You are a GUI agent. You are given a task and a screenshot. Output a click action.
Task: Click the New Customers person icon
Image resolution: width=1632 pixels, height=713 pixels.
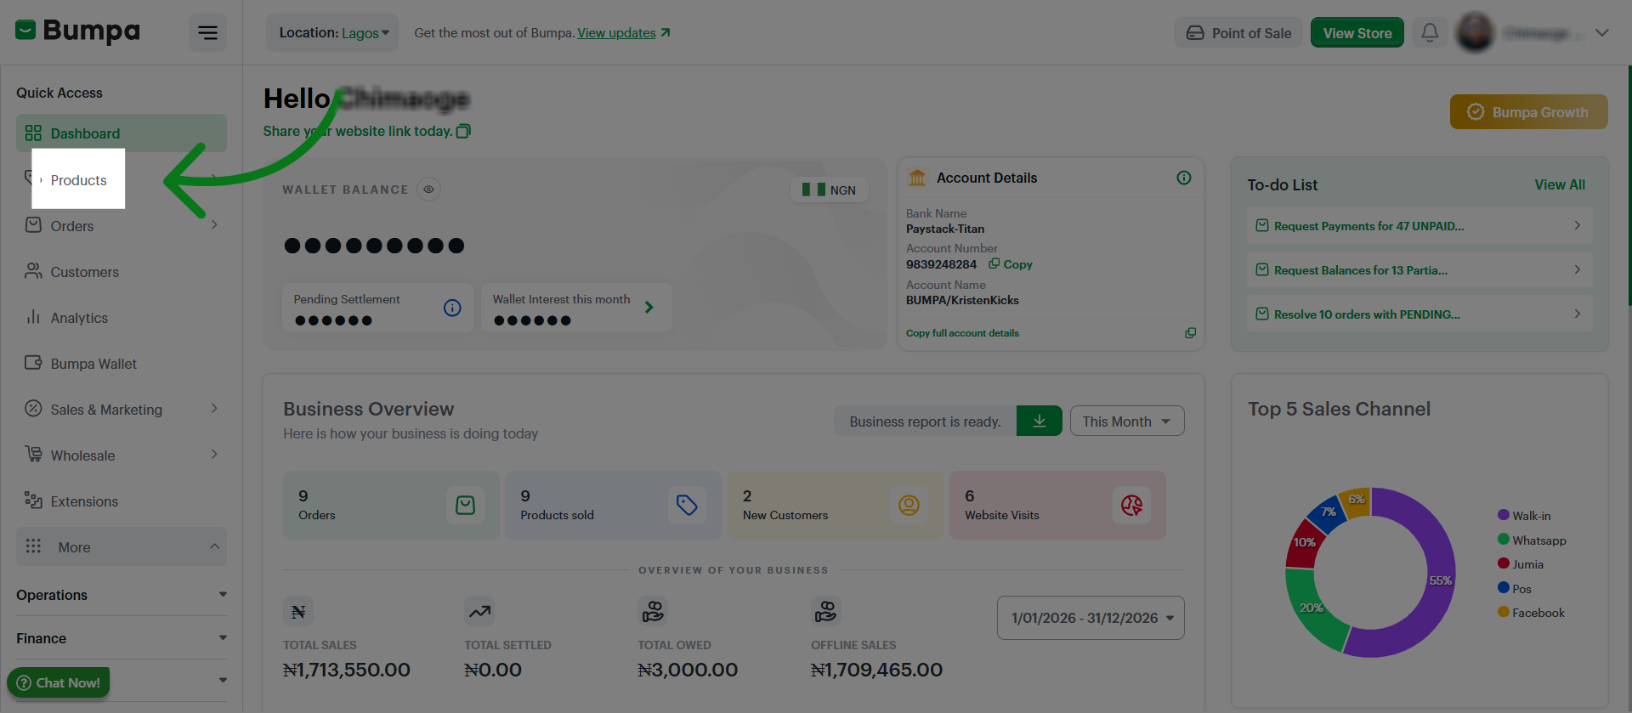(909, 505)
